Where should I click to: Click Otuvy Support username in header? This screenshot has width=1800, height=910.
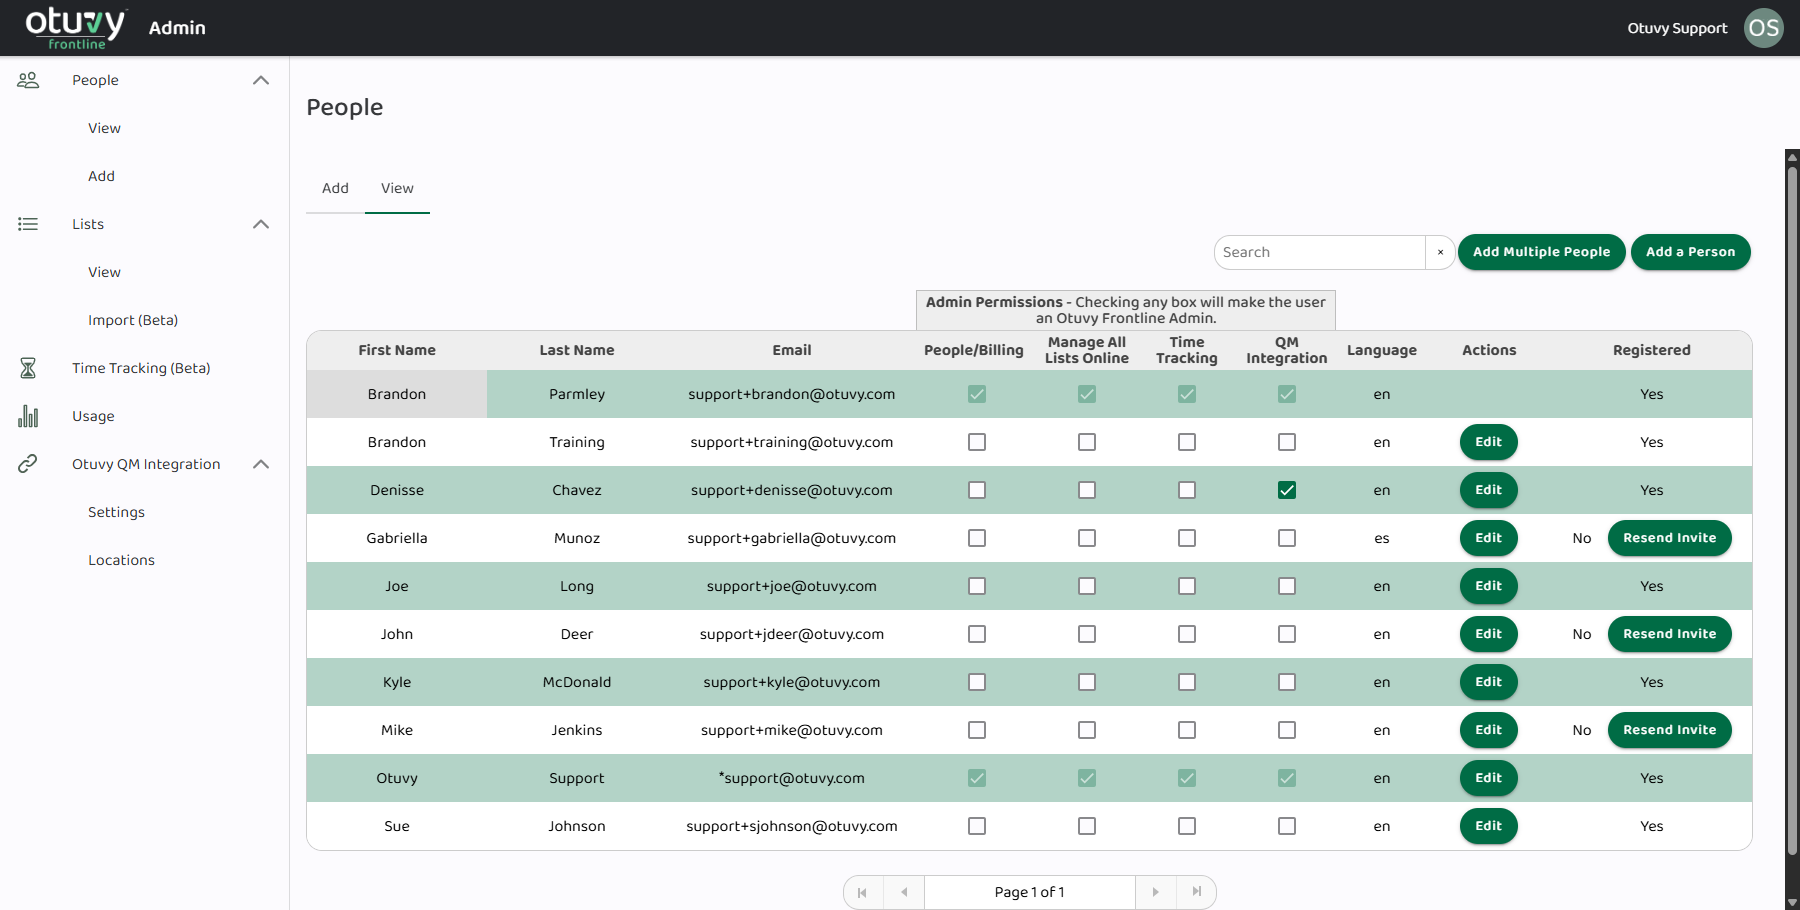point(1677,28)
